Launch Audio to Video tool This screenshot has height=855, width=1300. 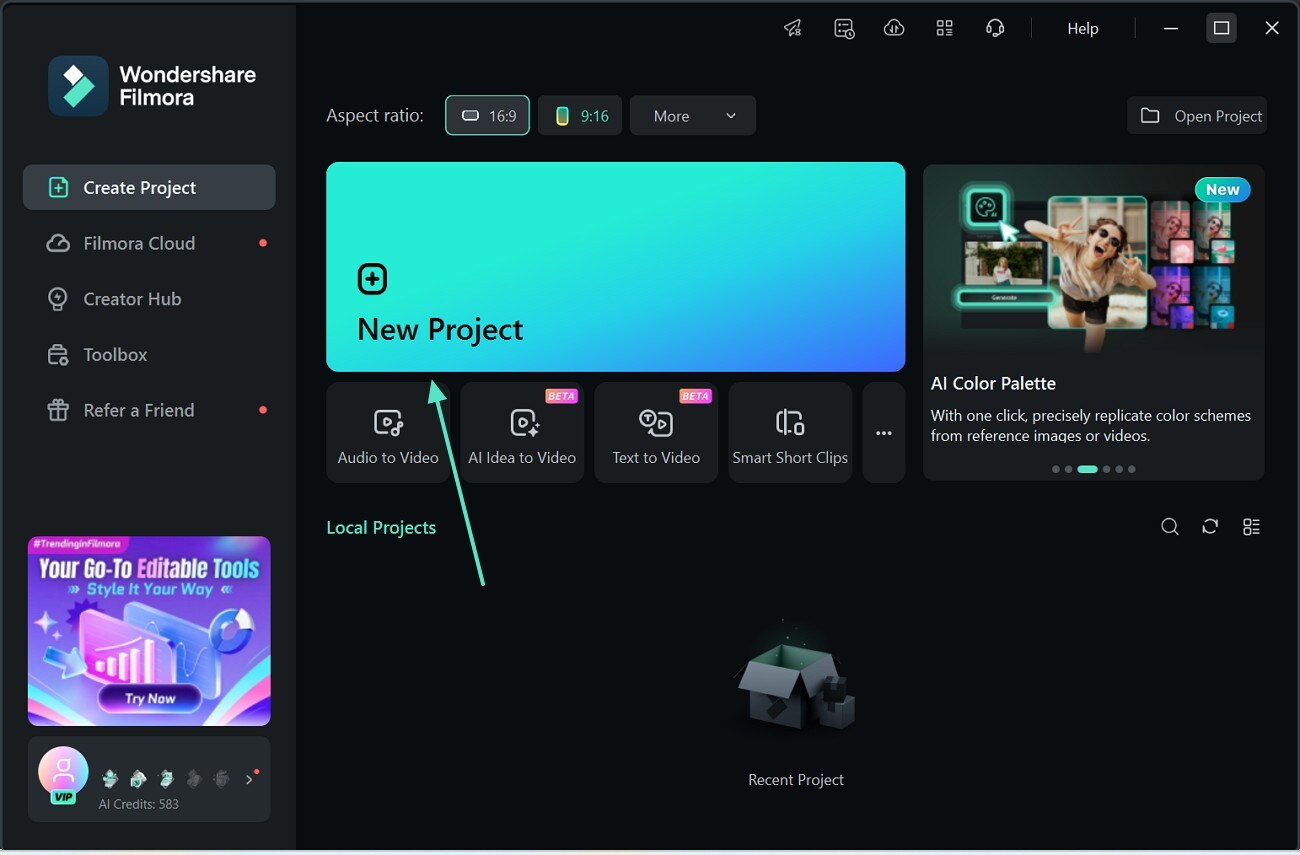point(388,432)
